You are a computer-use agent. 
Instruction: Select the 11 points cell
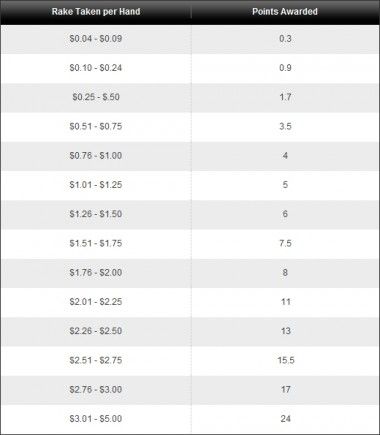(x=286, y=302)
